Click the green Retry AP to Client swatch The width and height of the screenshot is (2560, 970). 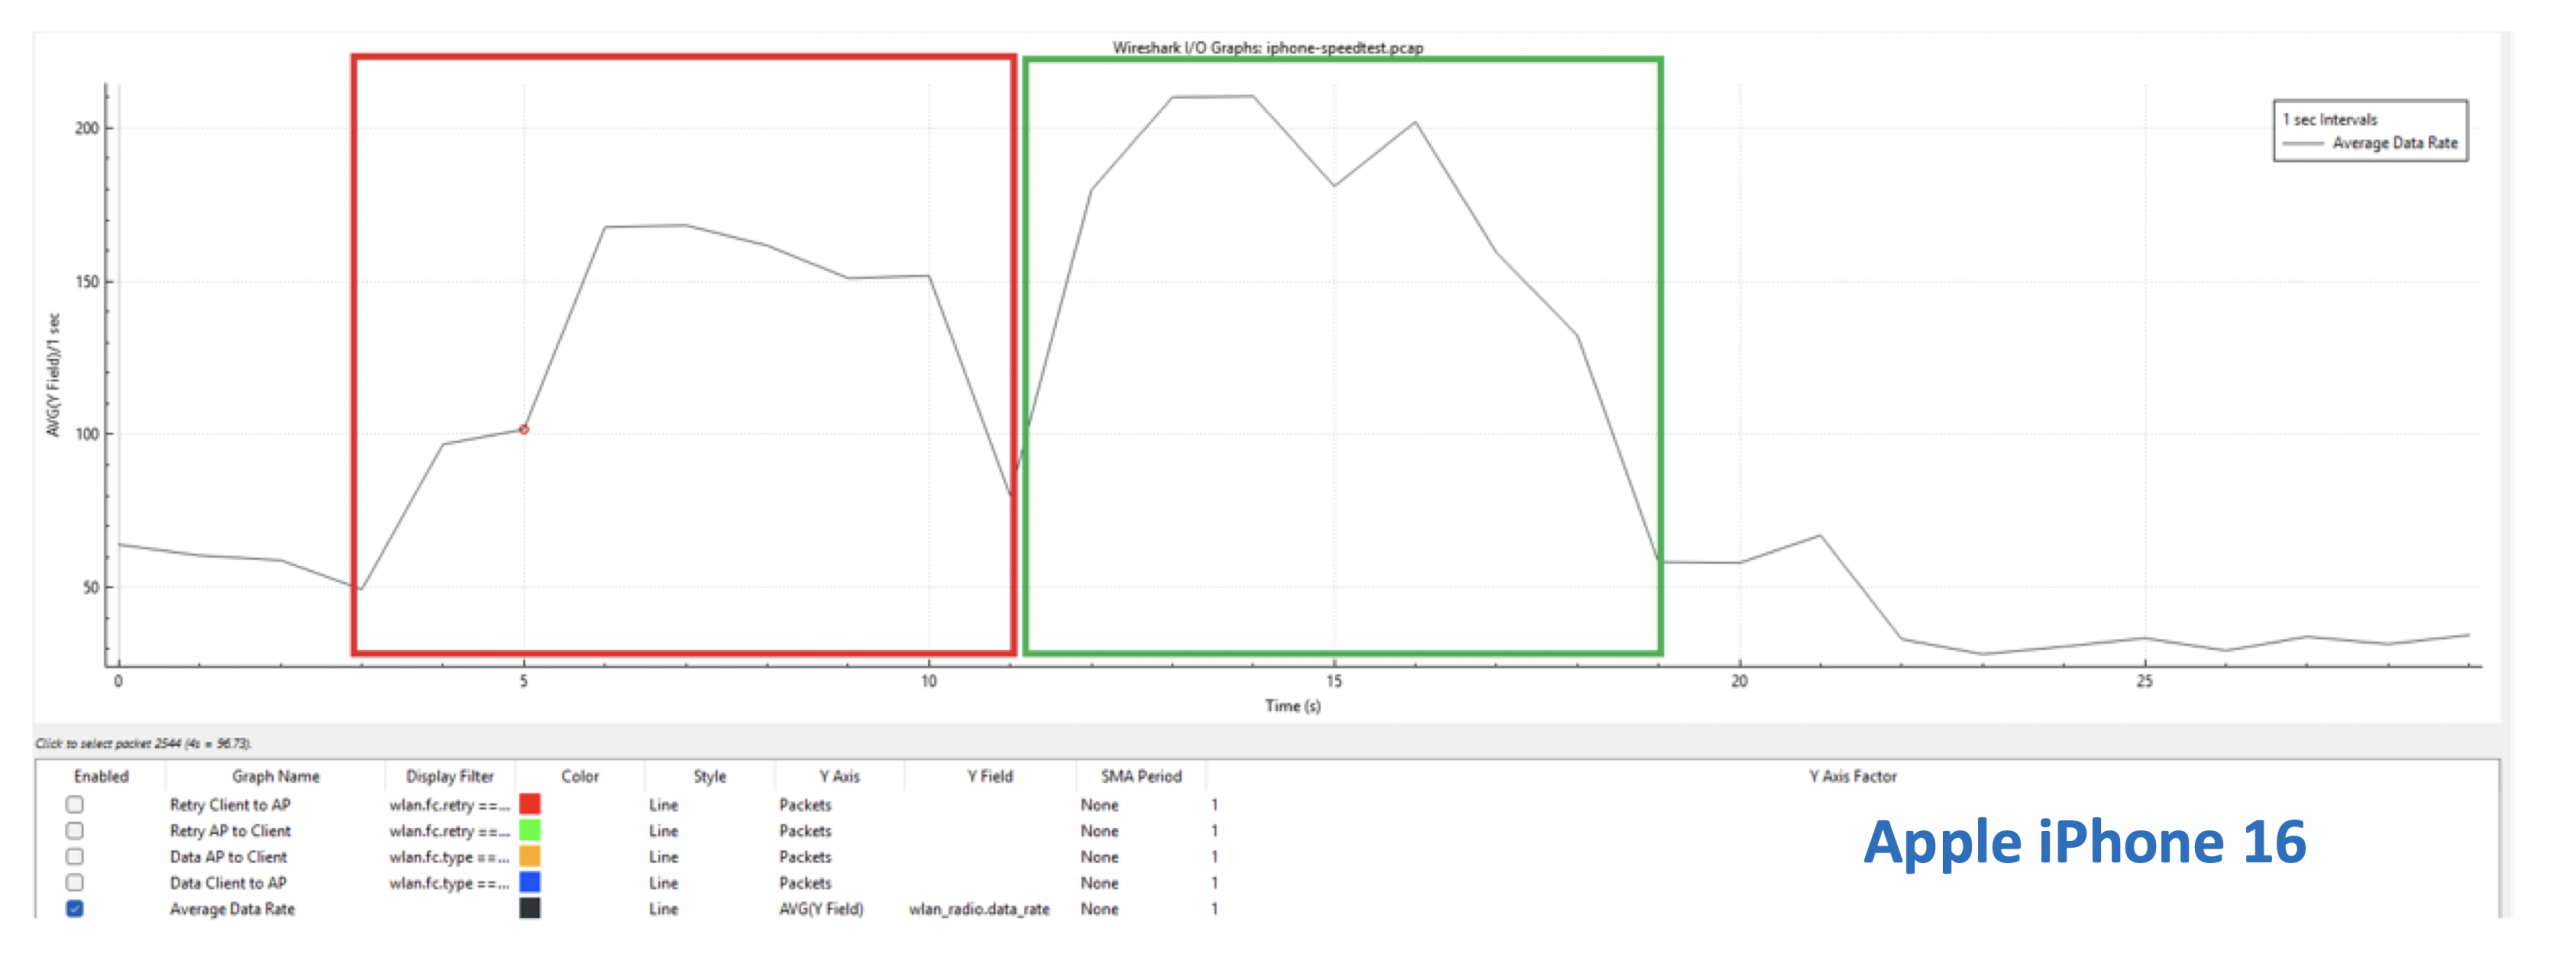(530, 830)
